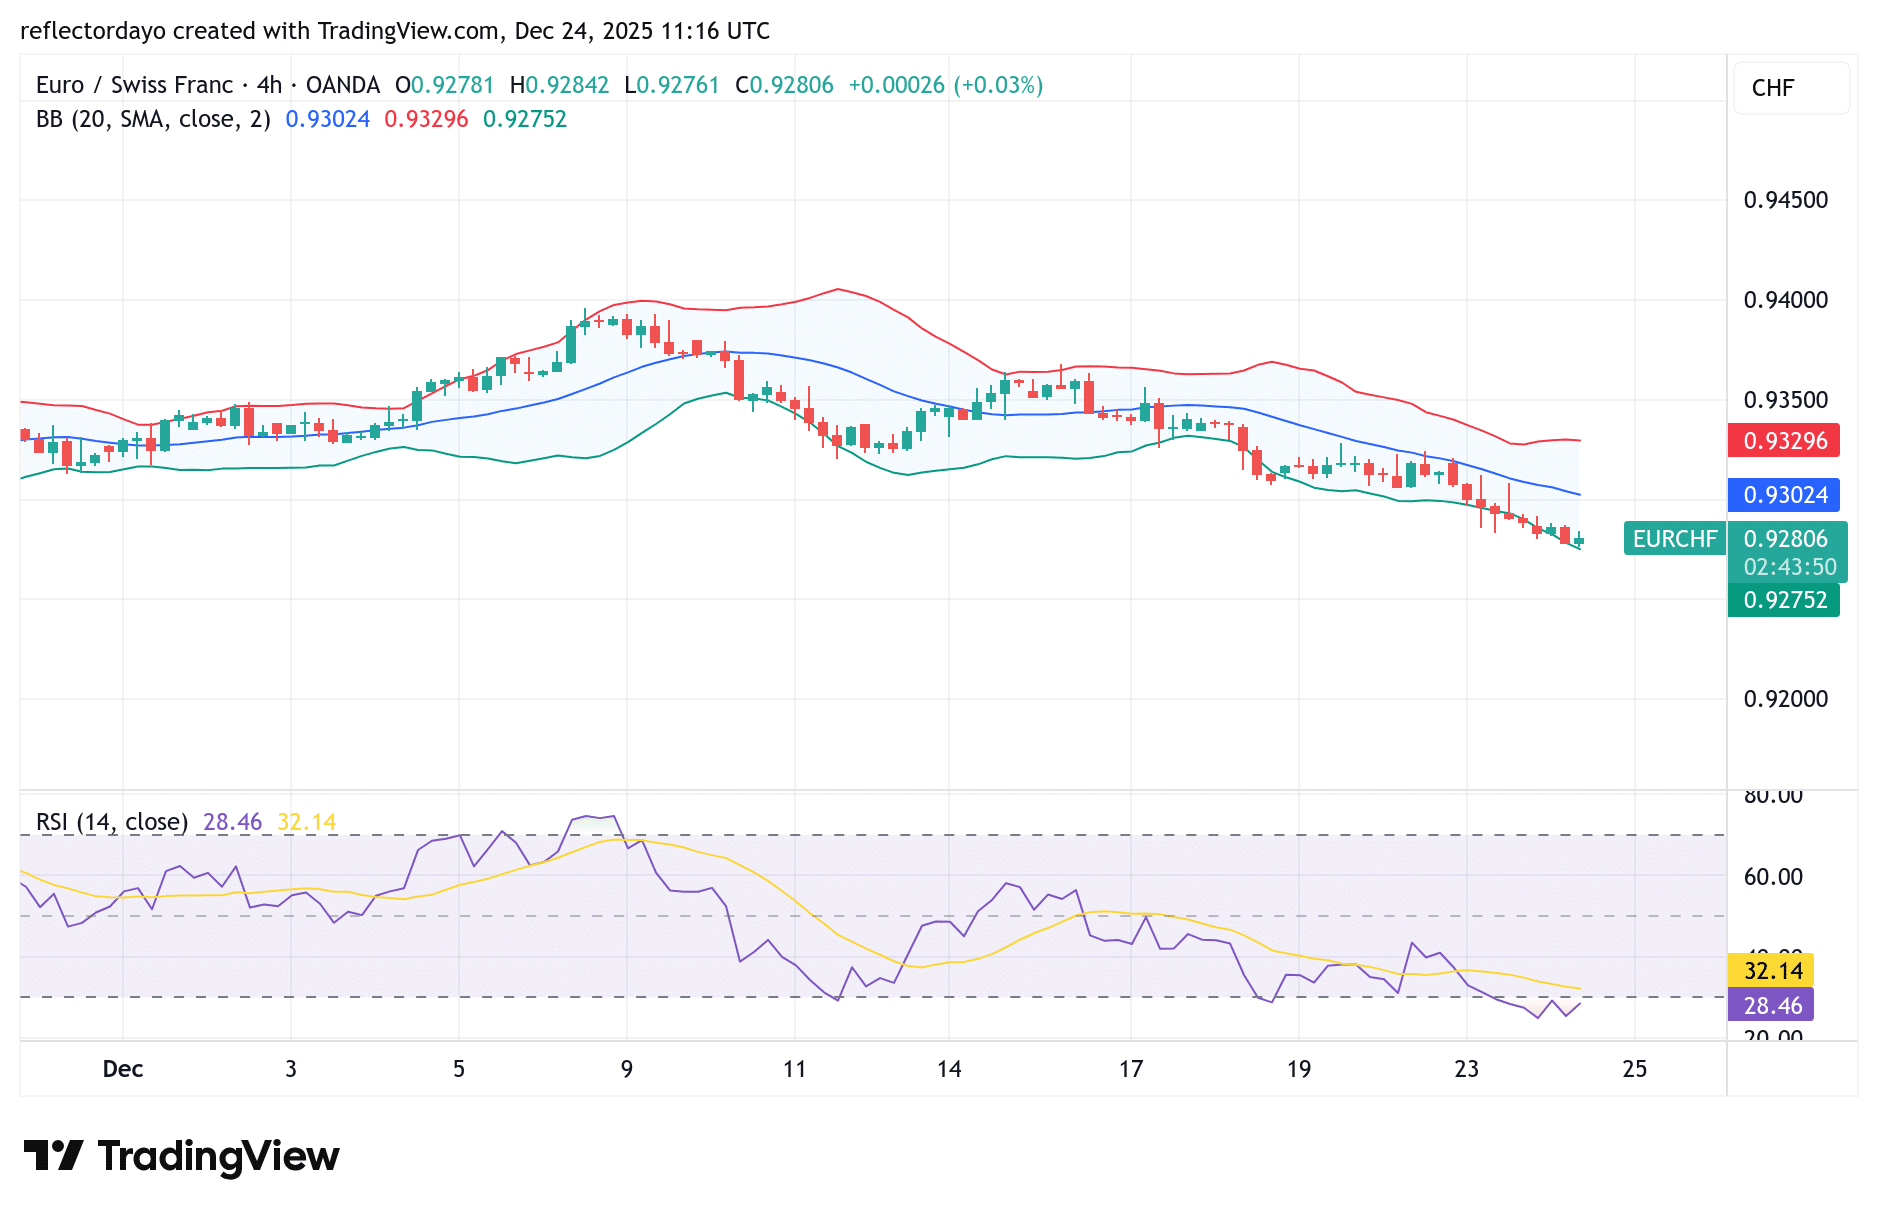Toggle the high value H0.92842 in legend
The image size is (1878, 1216).
560,85
